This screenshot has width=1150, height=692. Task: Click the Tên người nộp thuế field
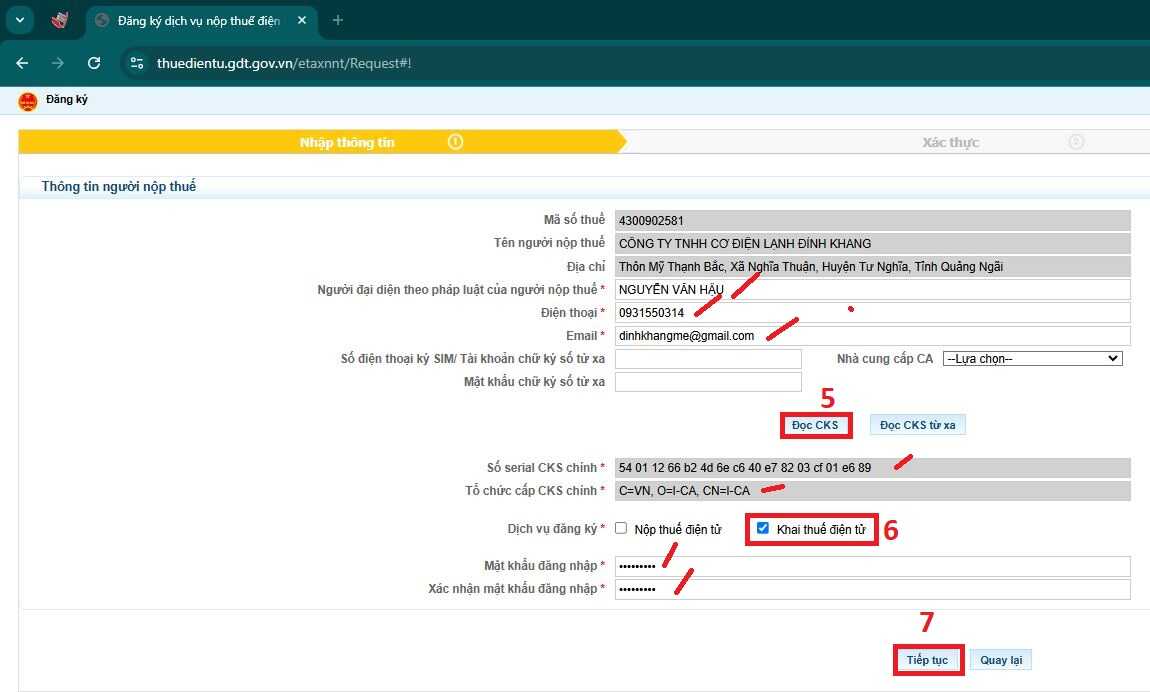[873, 243]
